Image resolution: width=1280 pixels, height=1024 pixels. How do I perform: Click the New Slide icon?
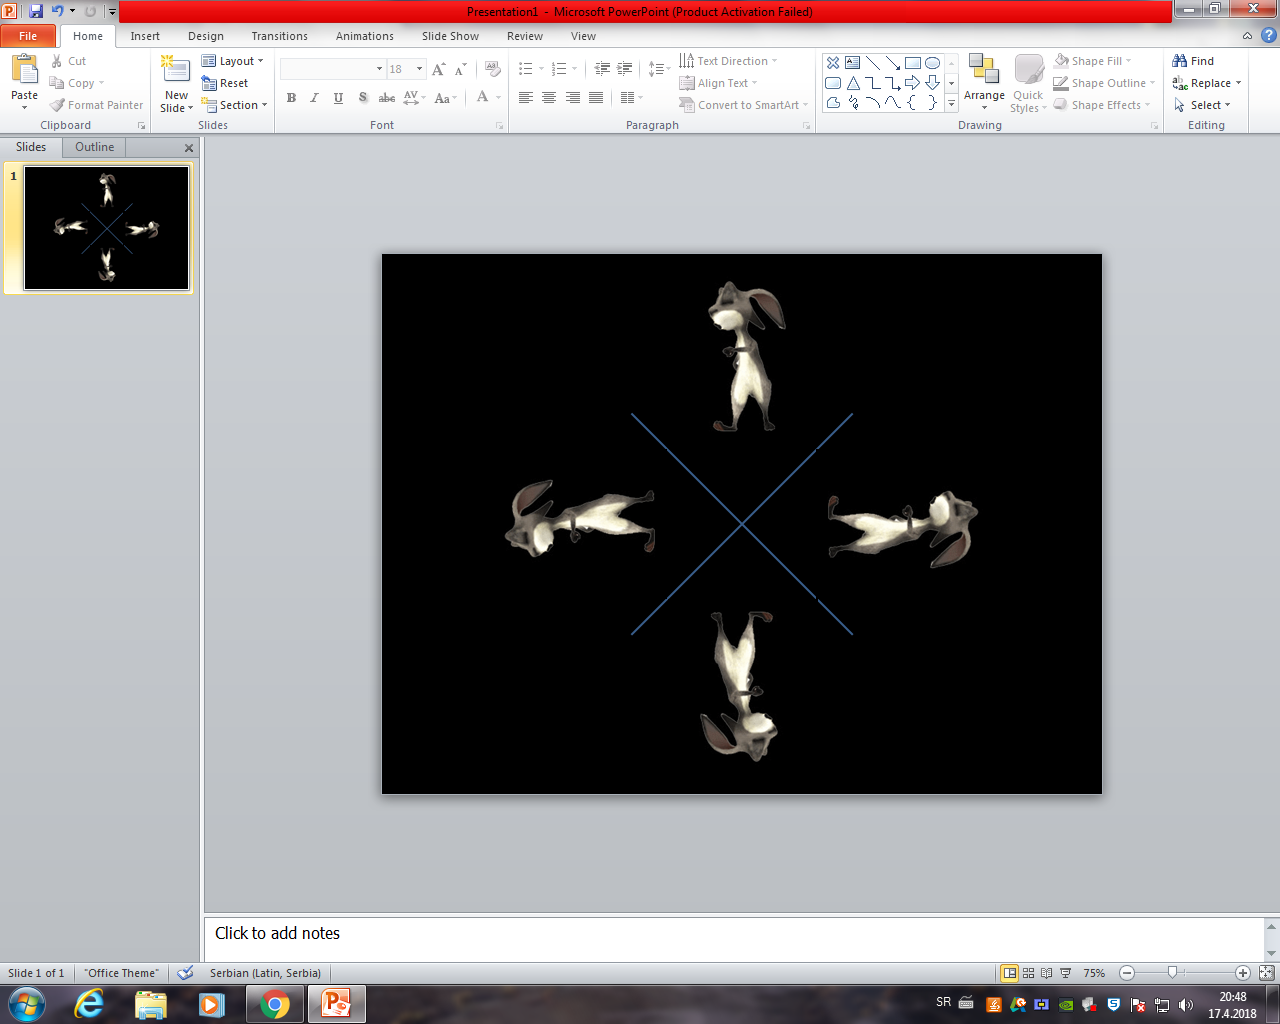pos(176,70)
